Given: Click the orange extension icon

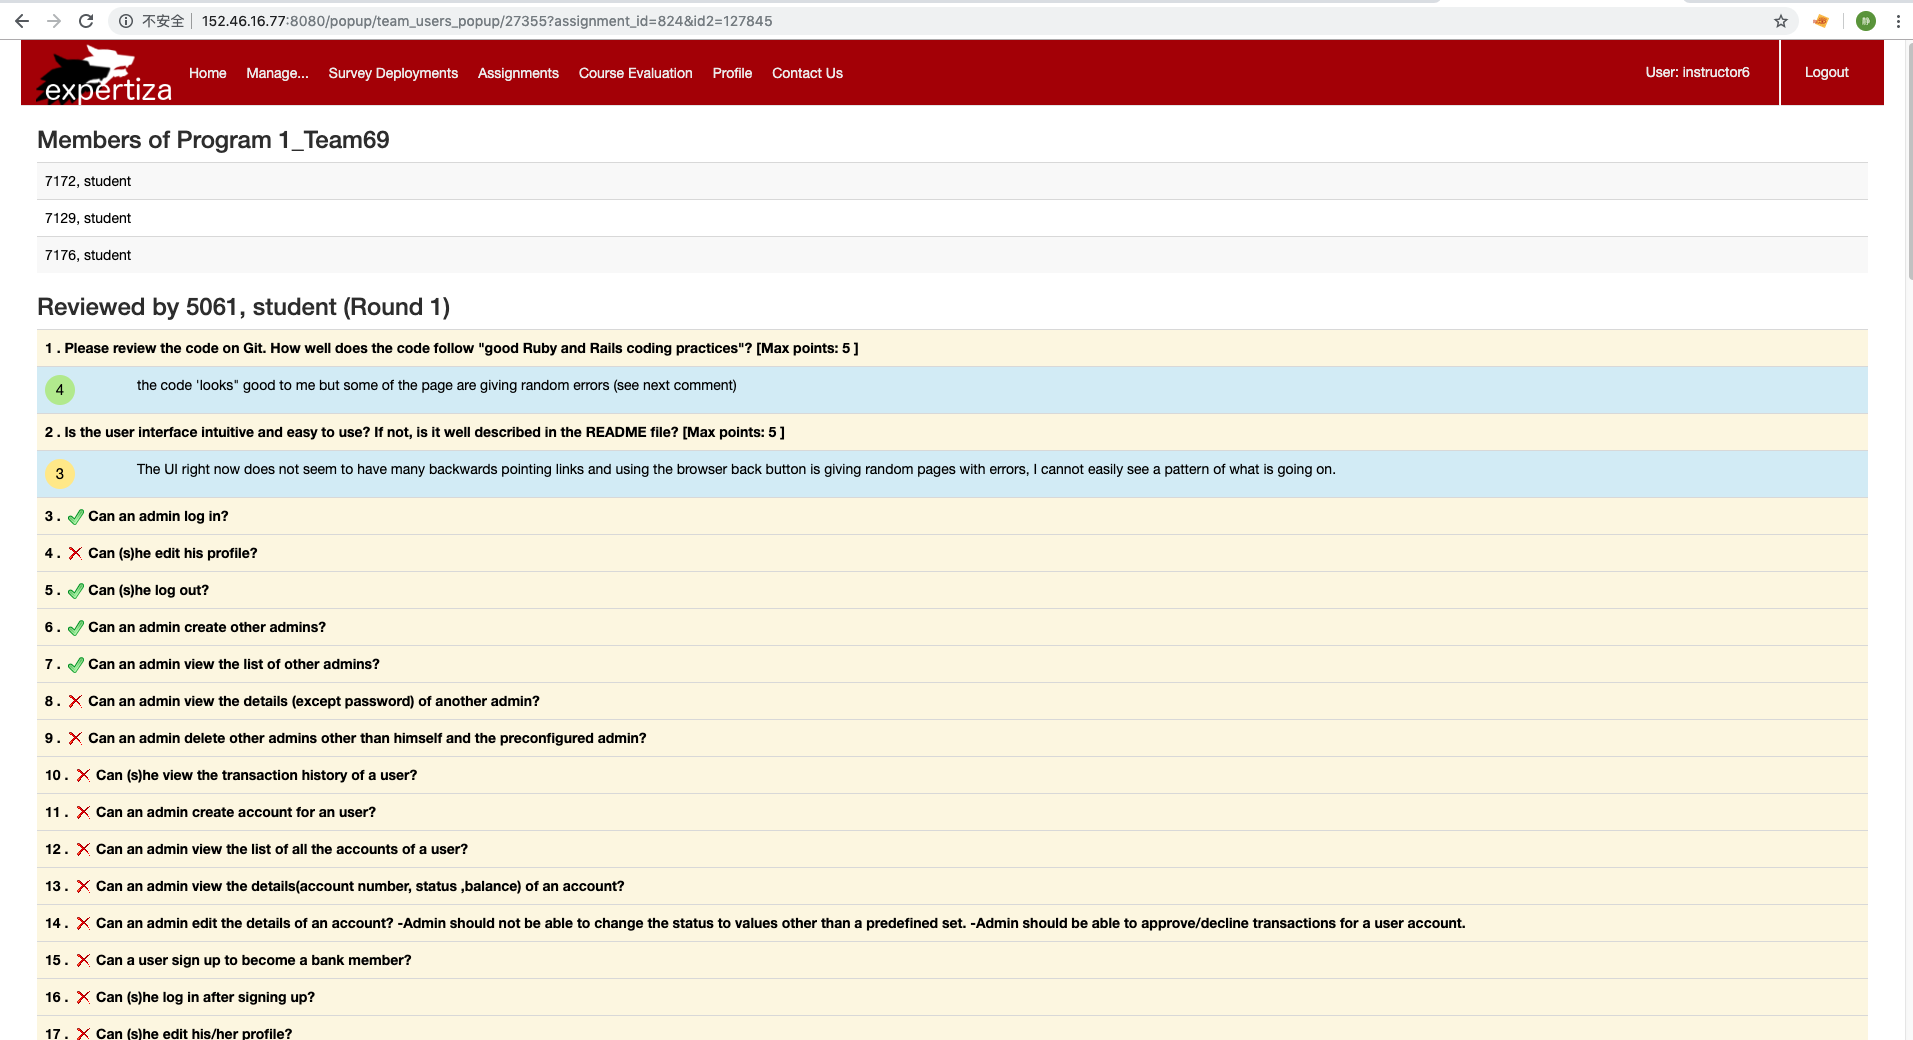Looking at the screenshot, I should [x=1821, y=21].
